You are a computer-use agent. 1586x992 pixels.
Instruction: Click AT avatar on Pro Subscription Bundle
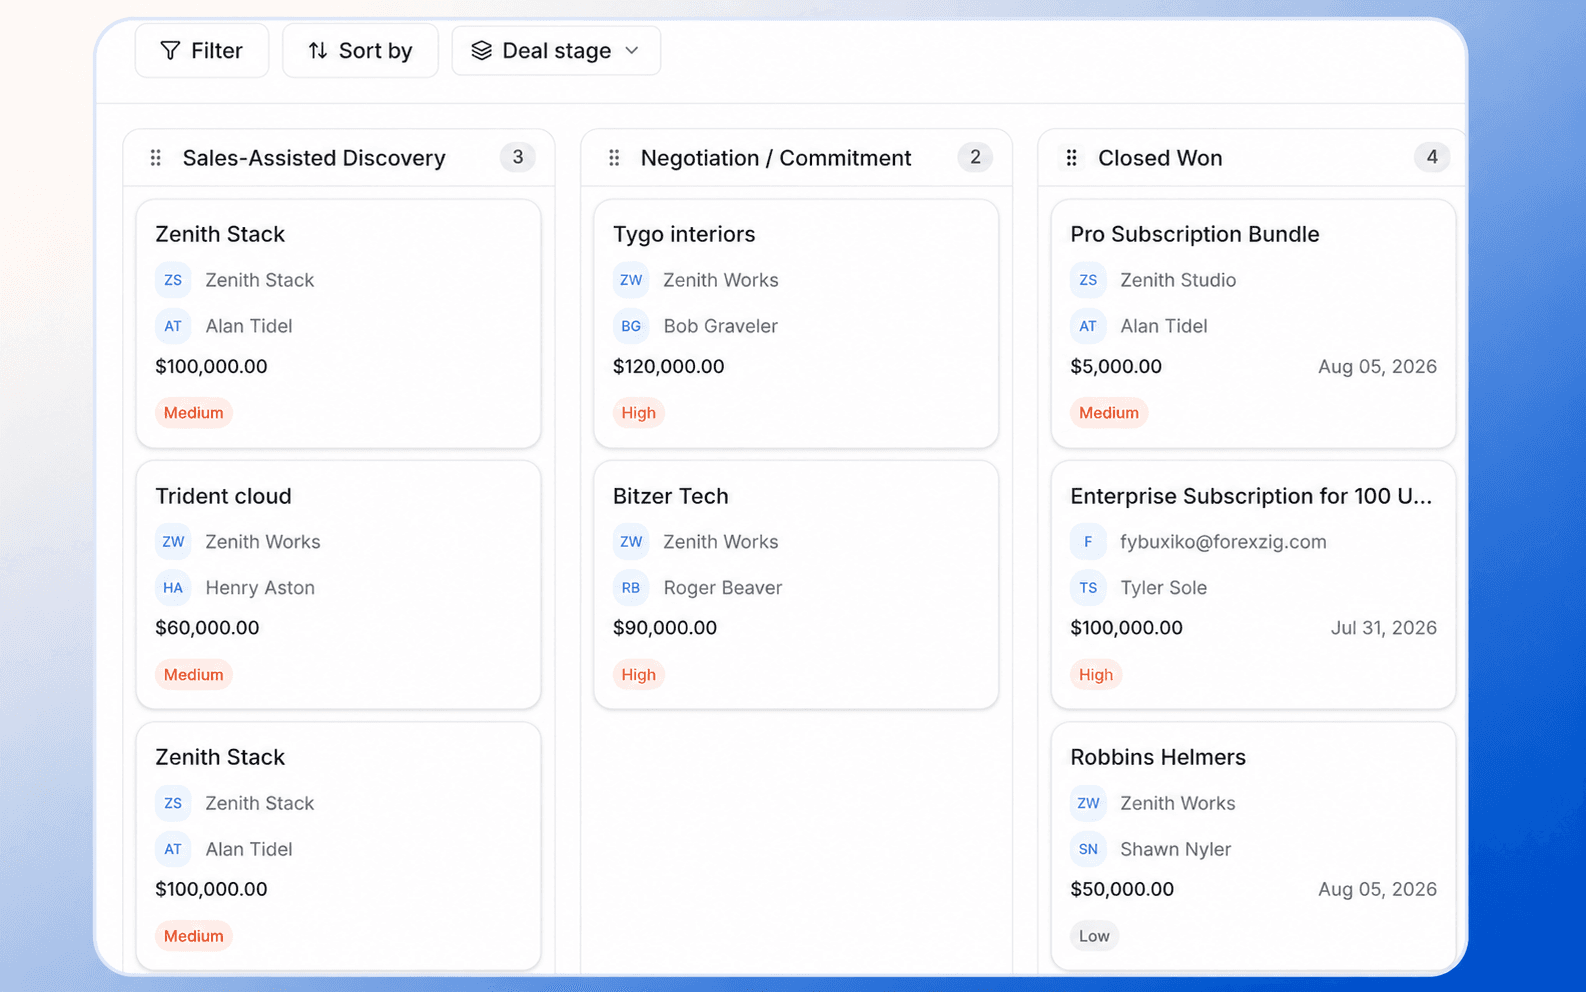pos(1088,326)
